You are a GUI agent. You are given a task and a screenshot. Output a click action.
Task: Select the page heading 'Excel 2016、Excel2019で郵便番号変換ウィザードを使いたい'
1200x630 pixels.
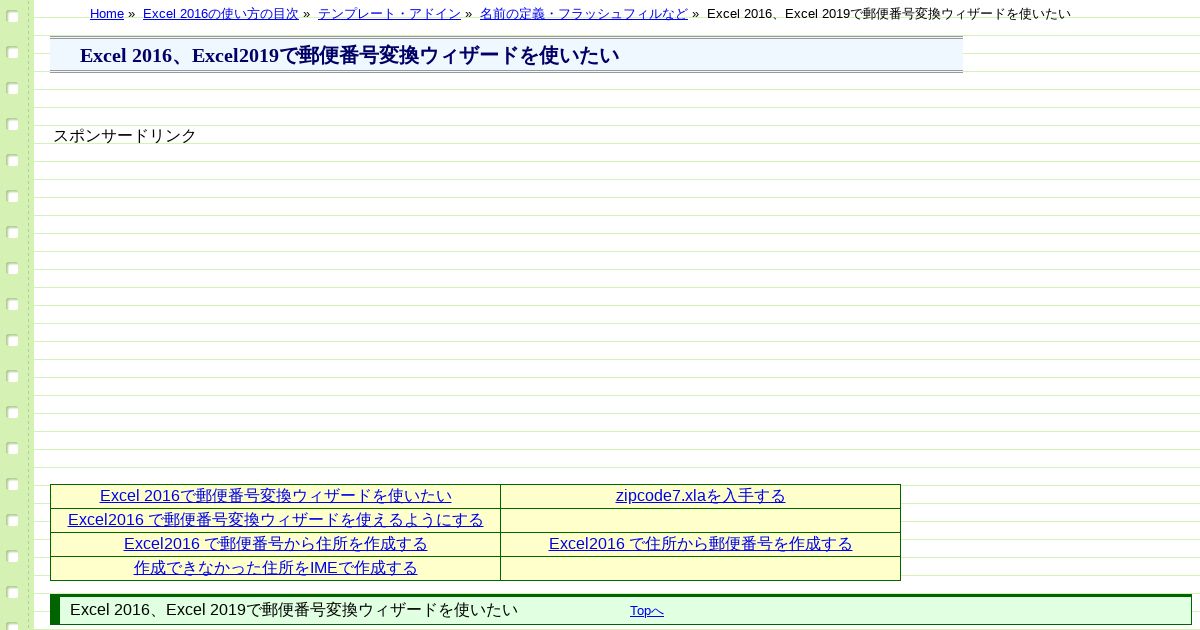[349, 55]
